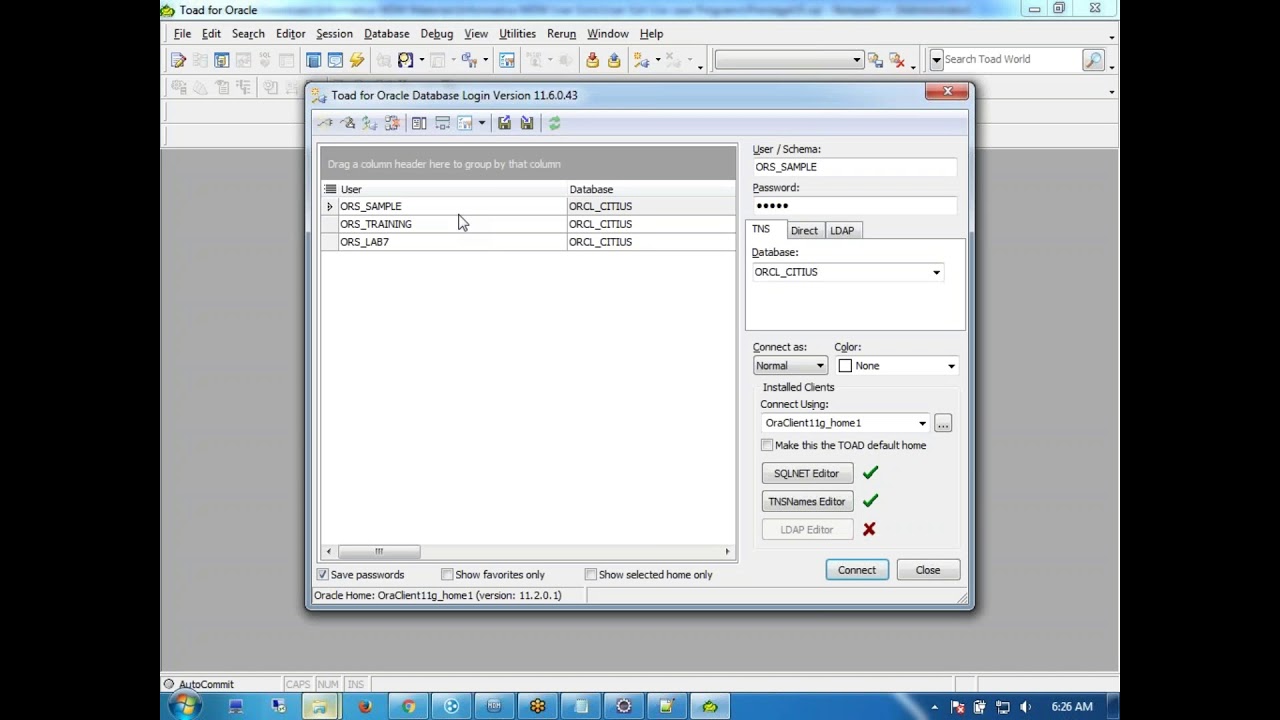Click the Database column header

point(651,189)
